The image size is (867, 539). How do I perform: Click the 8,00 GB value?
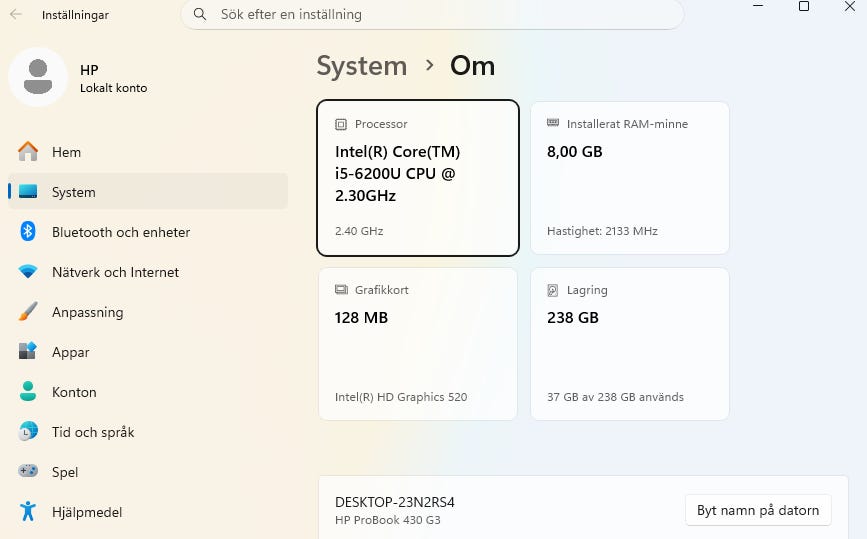click(x=574, y=151)
